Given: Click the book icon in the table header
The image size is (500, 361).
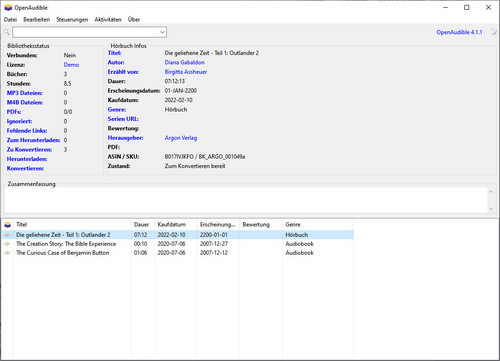Looking at the screenshot, I should (7, 225).
